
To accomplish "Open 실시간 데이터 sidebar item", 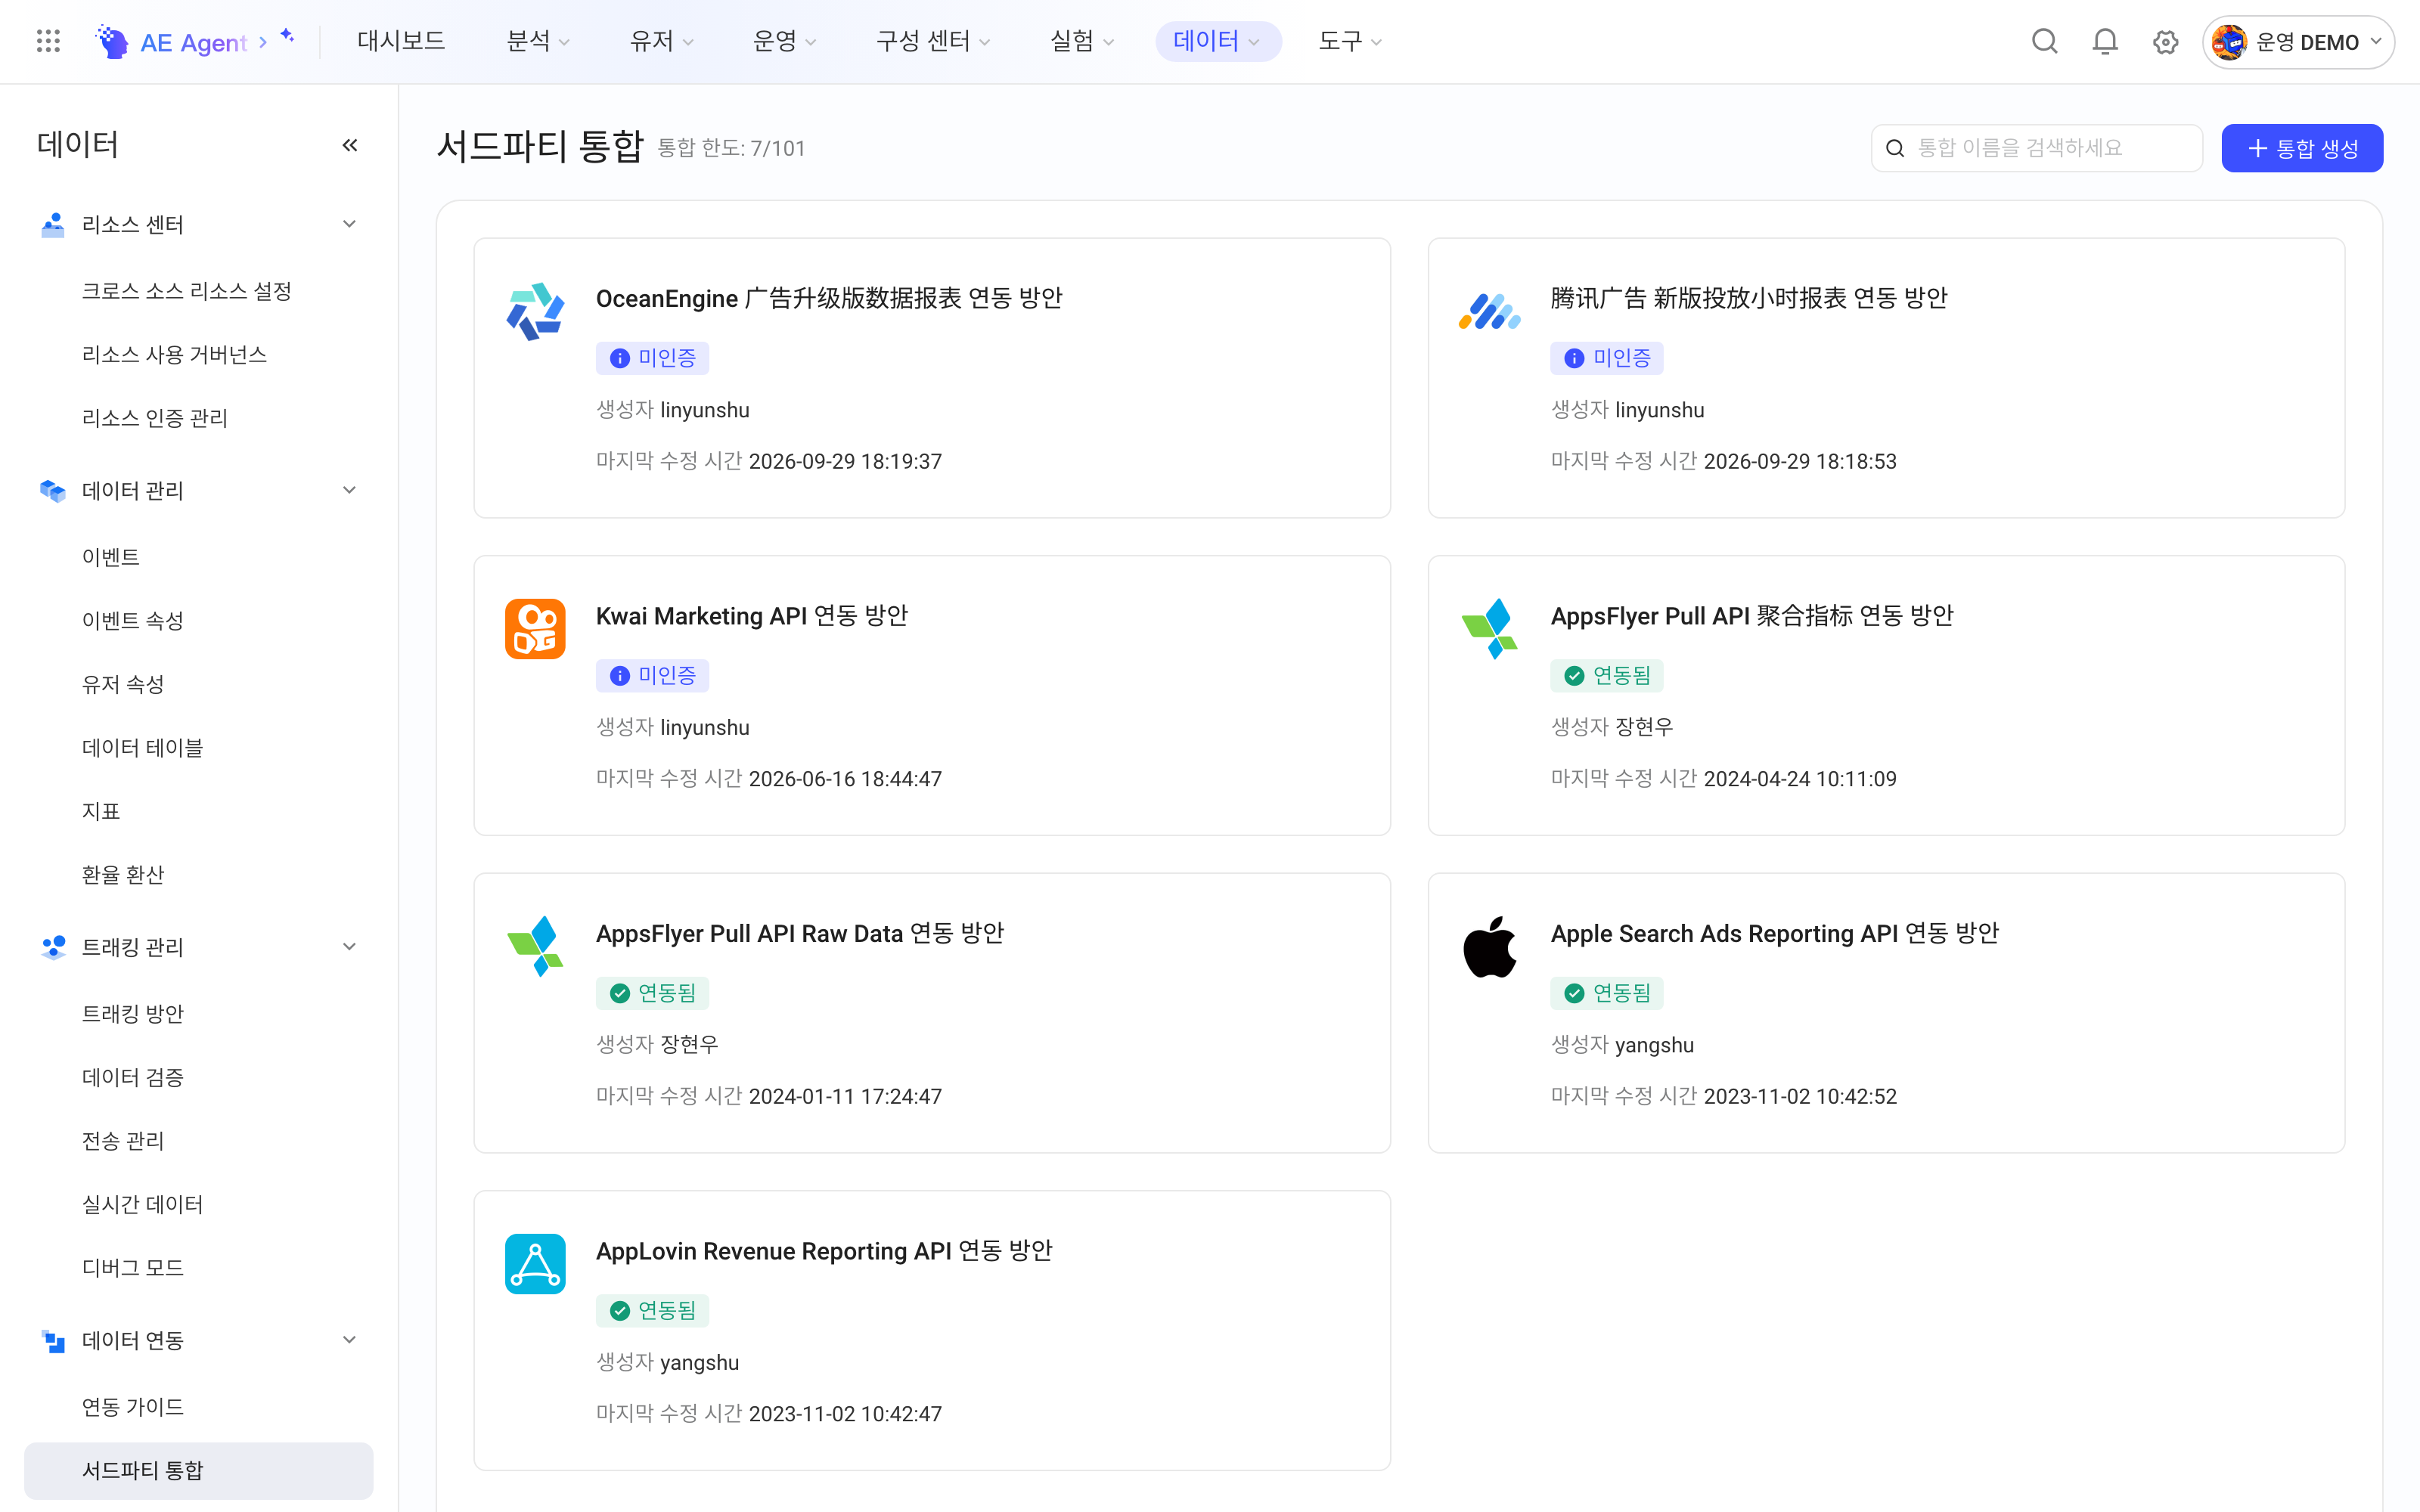I will tap(143, 1204).
